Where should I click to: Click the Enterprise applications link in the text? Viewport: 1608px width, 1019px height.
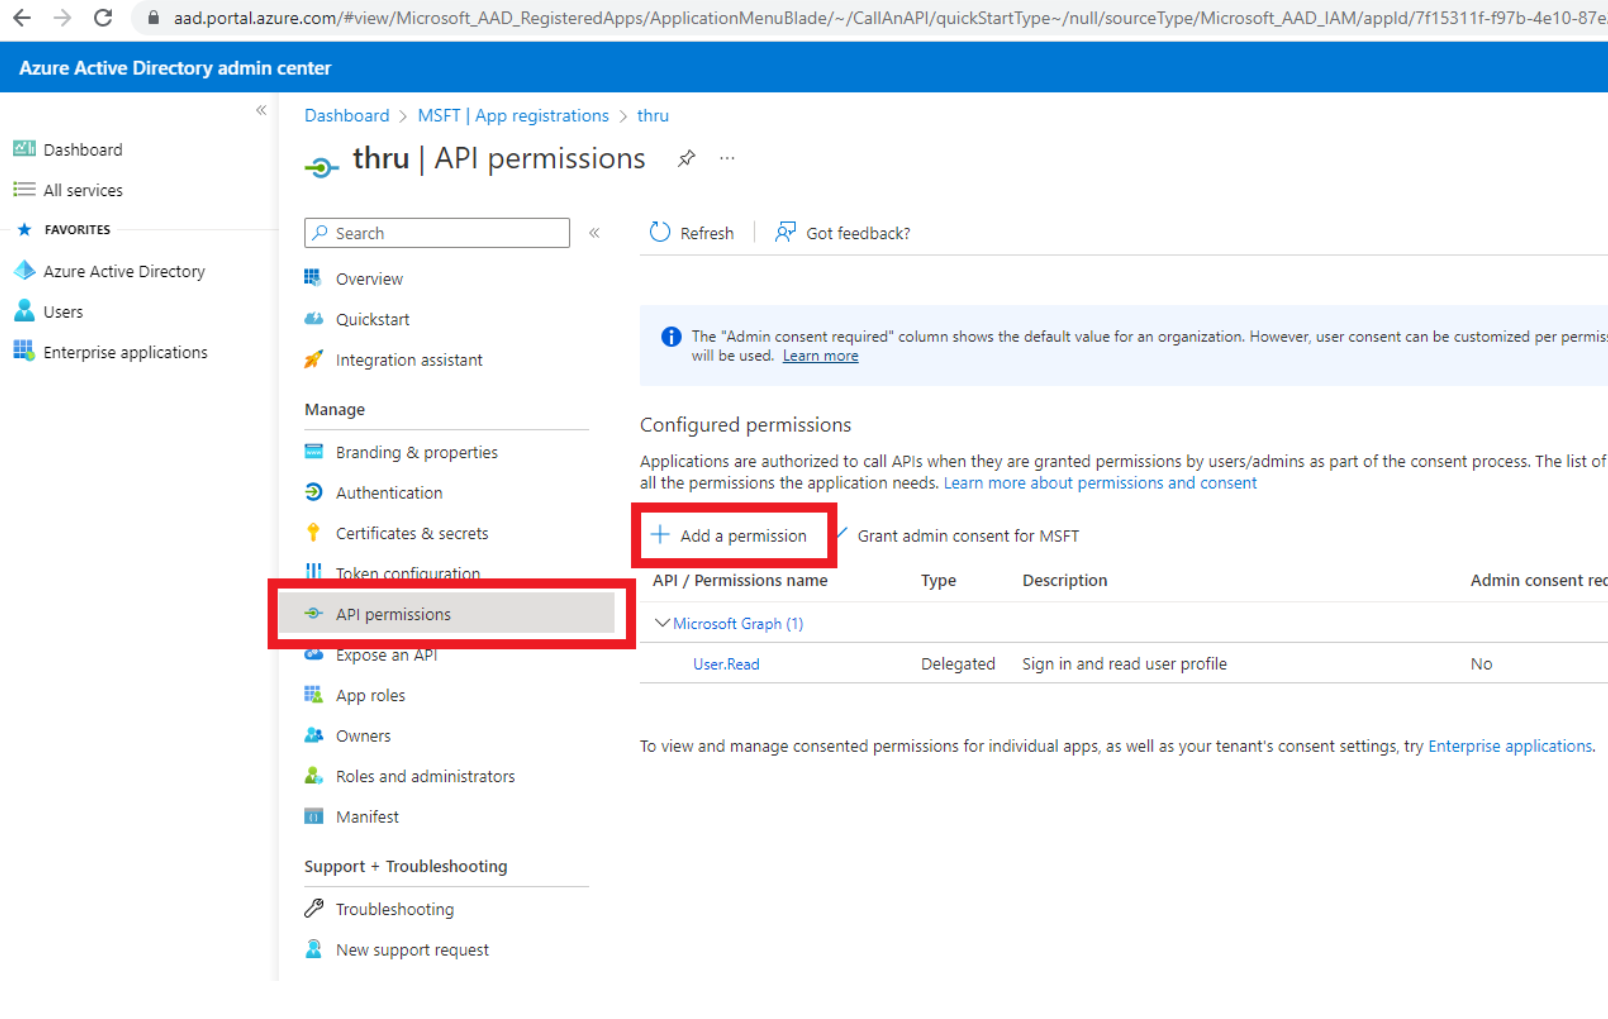click(x=1509, y=746)
